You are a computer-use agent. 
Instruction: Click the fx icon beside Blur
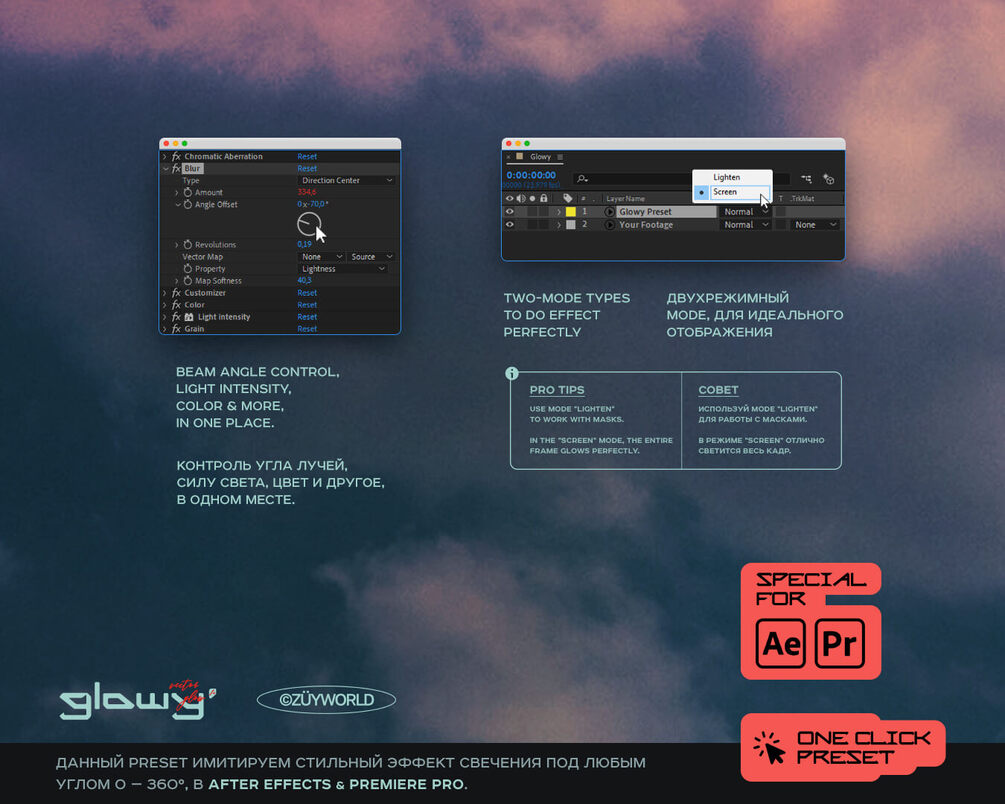coord(176,169)
